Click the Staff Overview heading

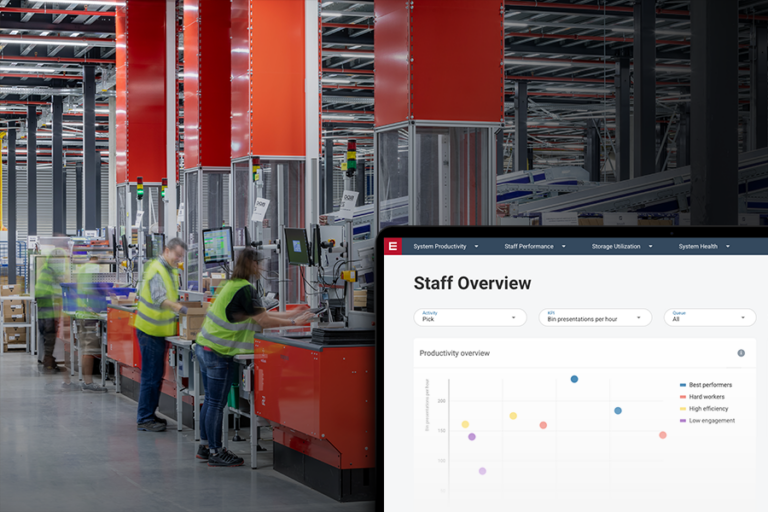[x=472, y=283]
